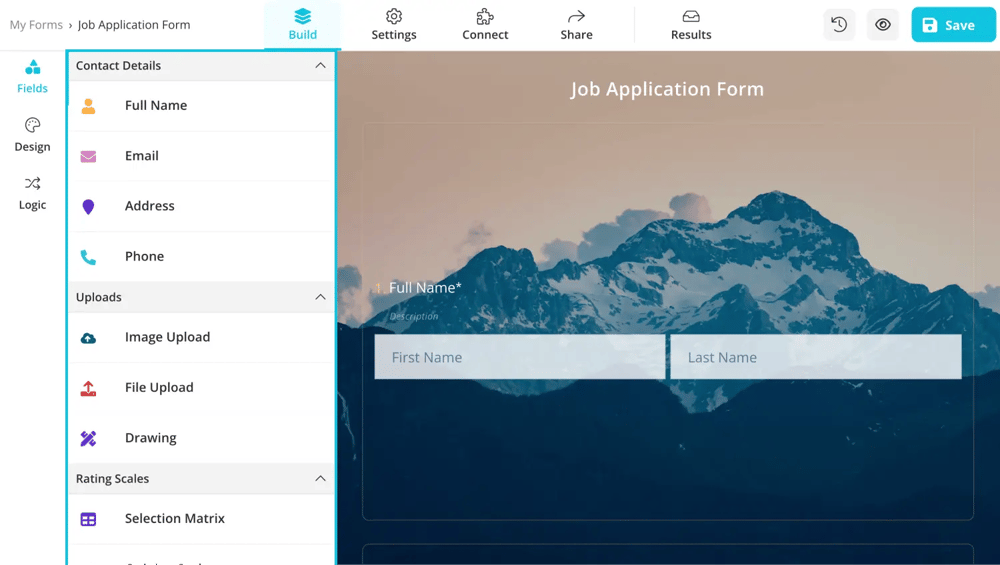Open the Settings tab
Image resolution: width=1000 pixels, height=565 pixels.
pyautogui.click(x=393, y=25)
